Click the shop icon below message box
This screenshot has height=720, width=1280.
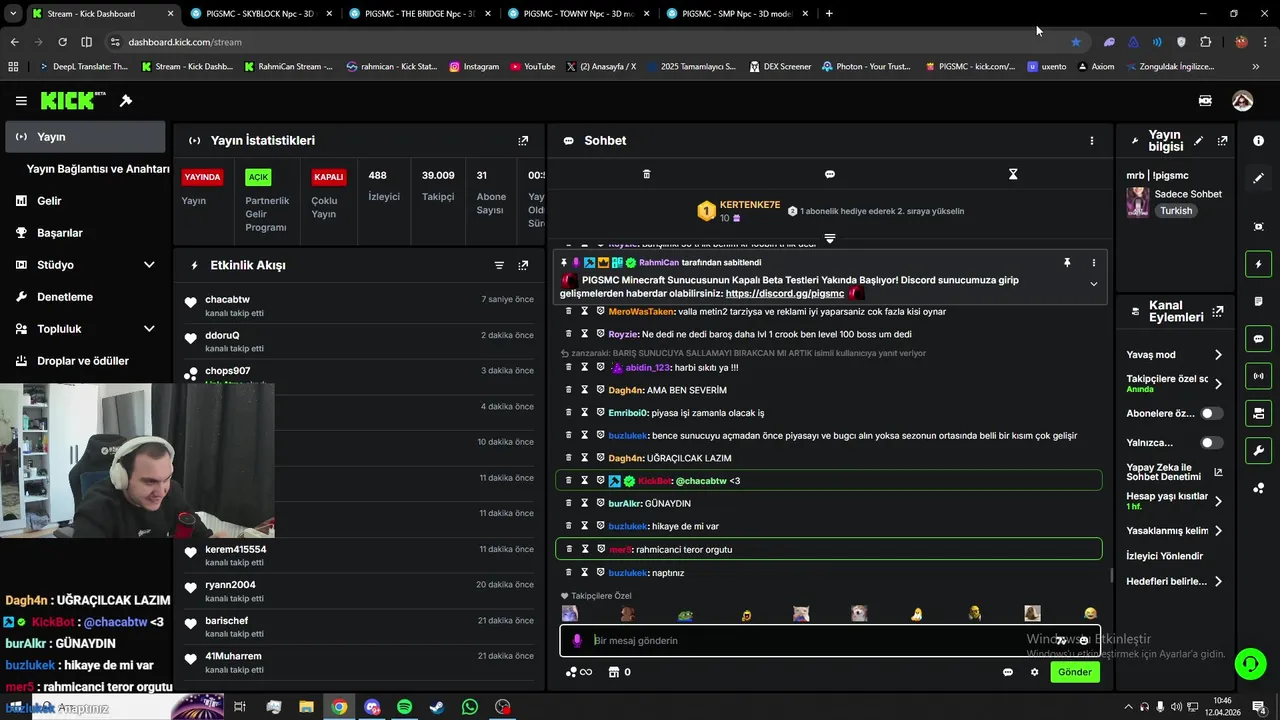pyautogui.click(x=615, y=672)
